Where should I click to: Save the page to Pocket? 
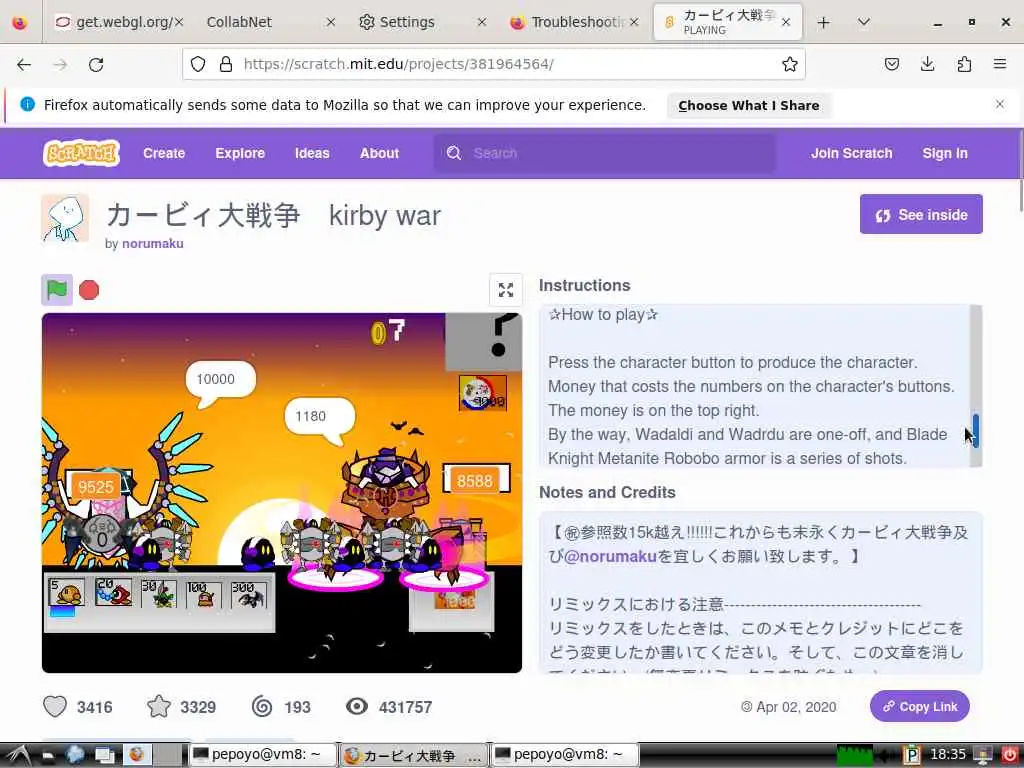click(x=891, y=64)
